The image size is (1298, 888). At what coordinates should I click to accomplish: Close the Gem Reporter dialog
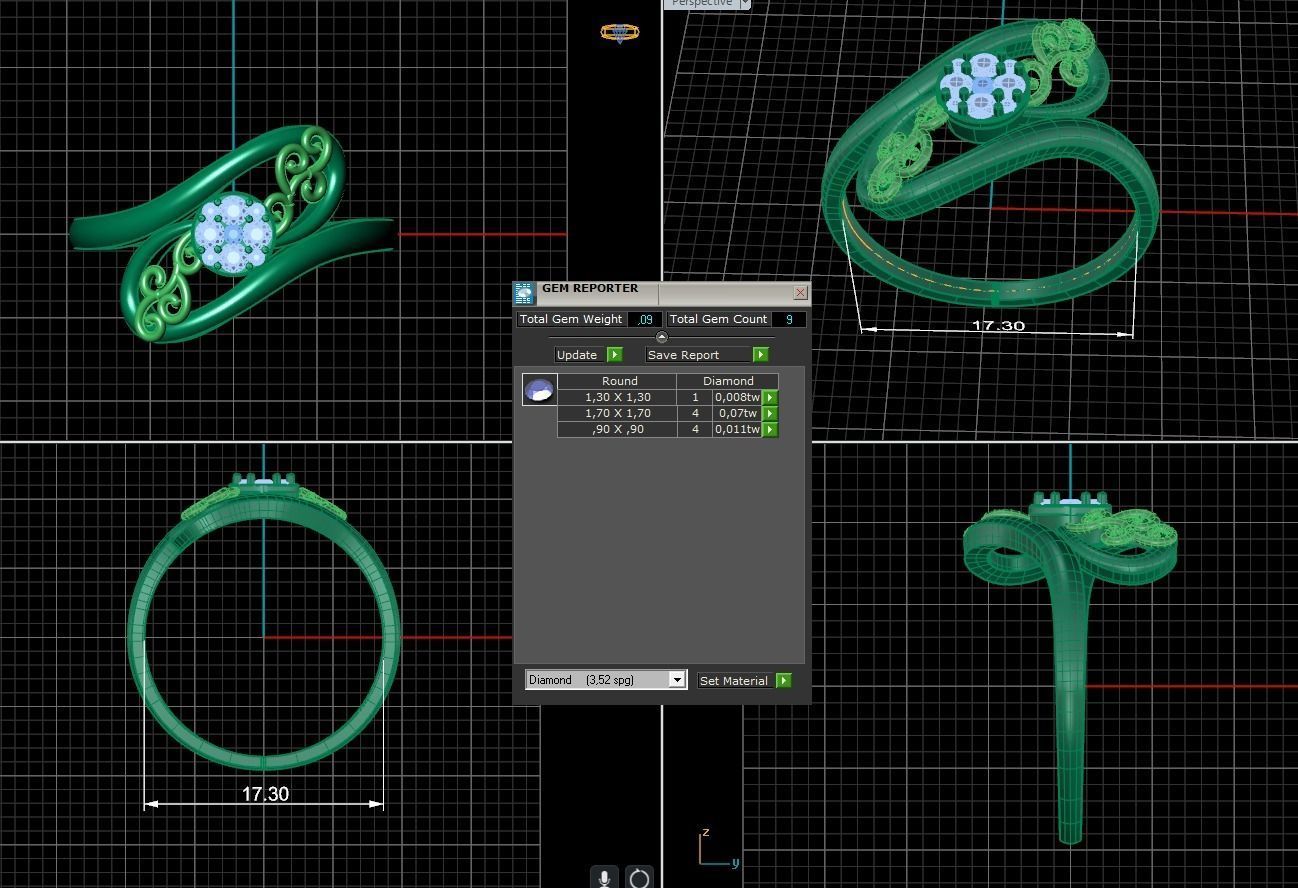click(x=800, y=293)
